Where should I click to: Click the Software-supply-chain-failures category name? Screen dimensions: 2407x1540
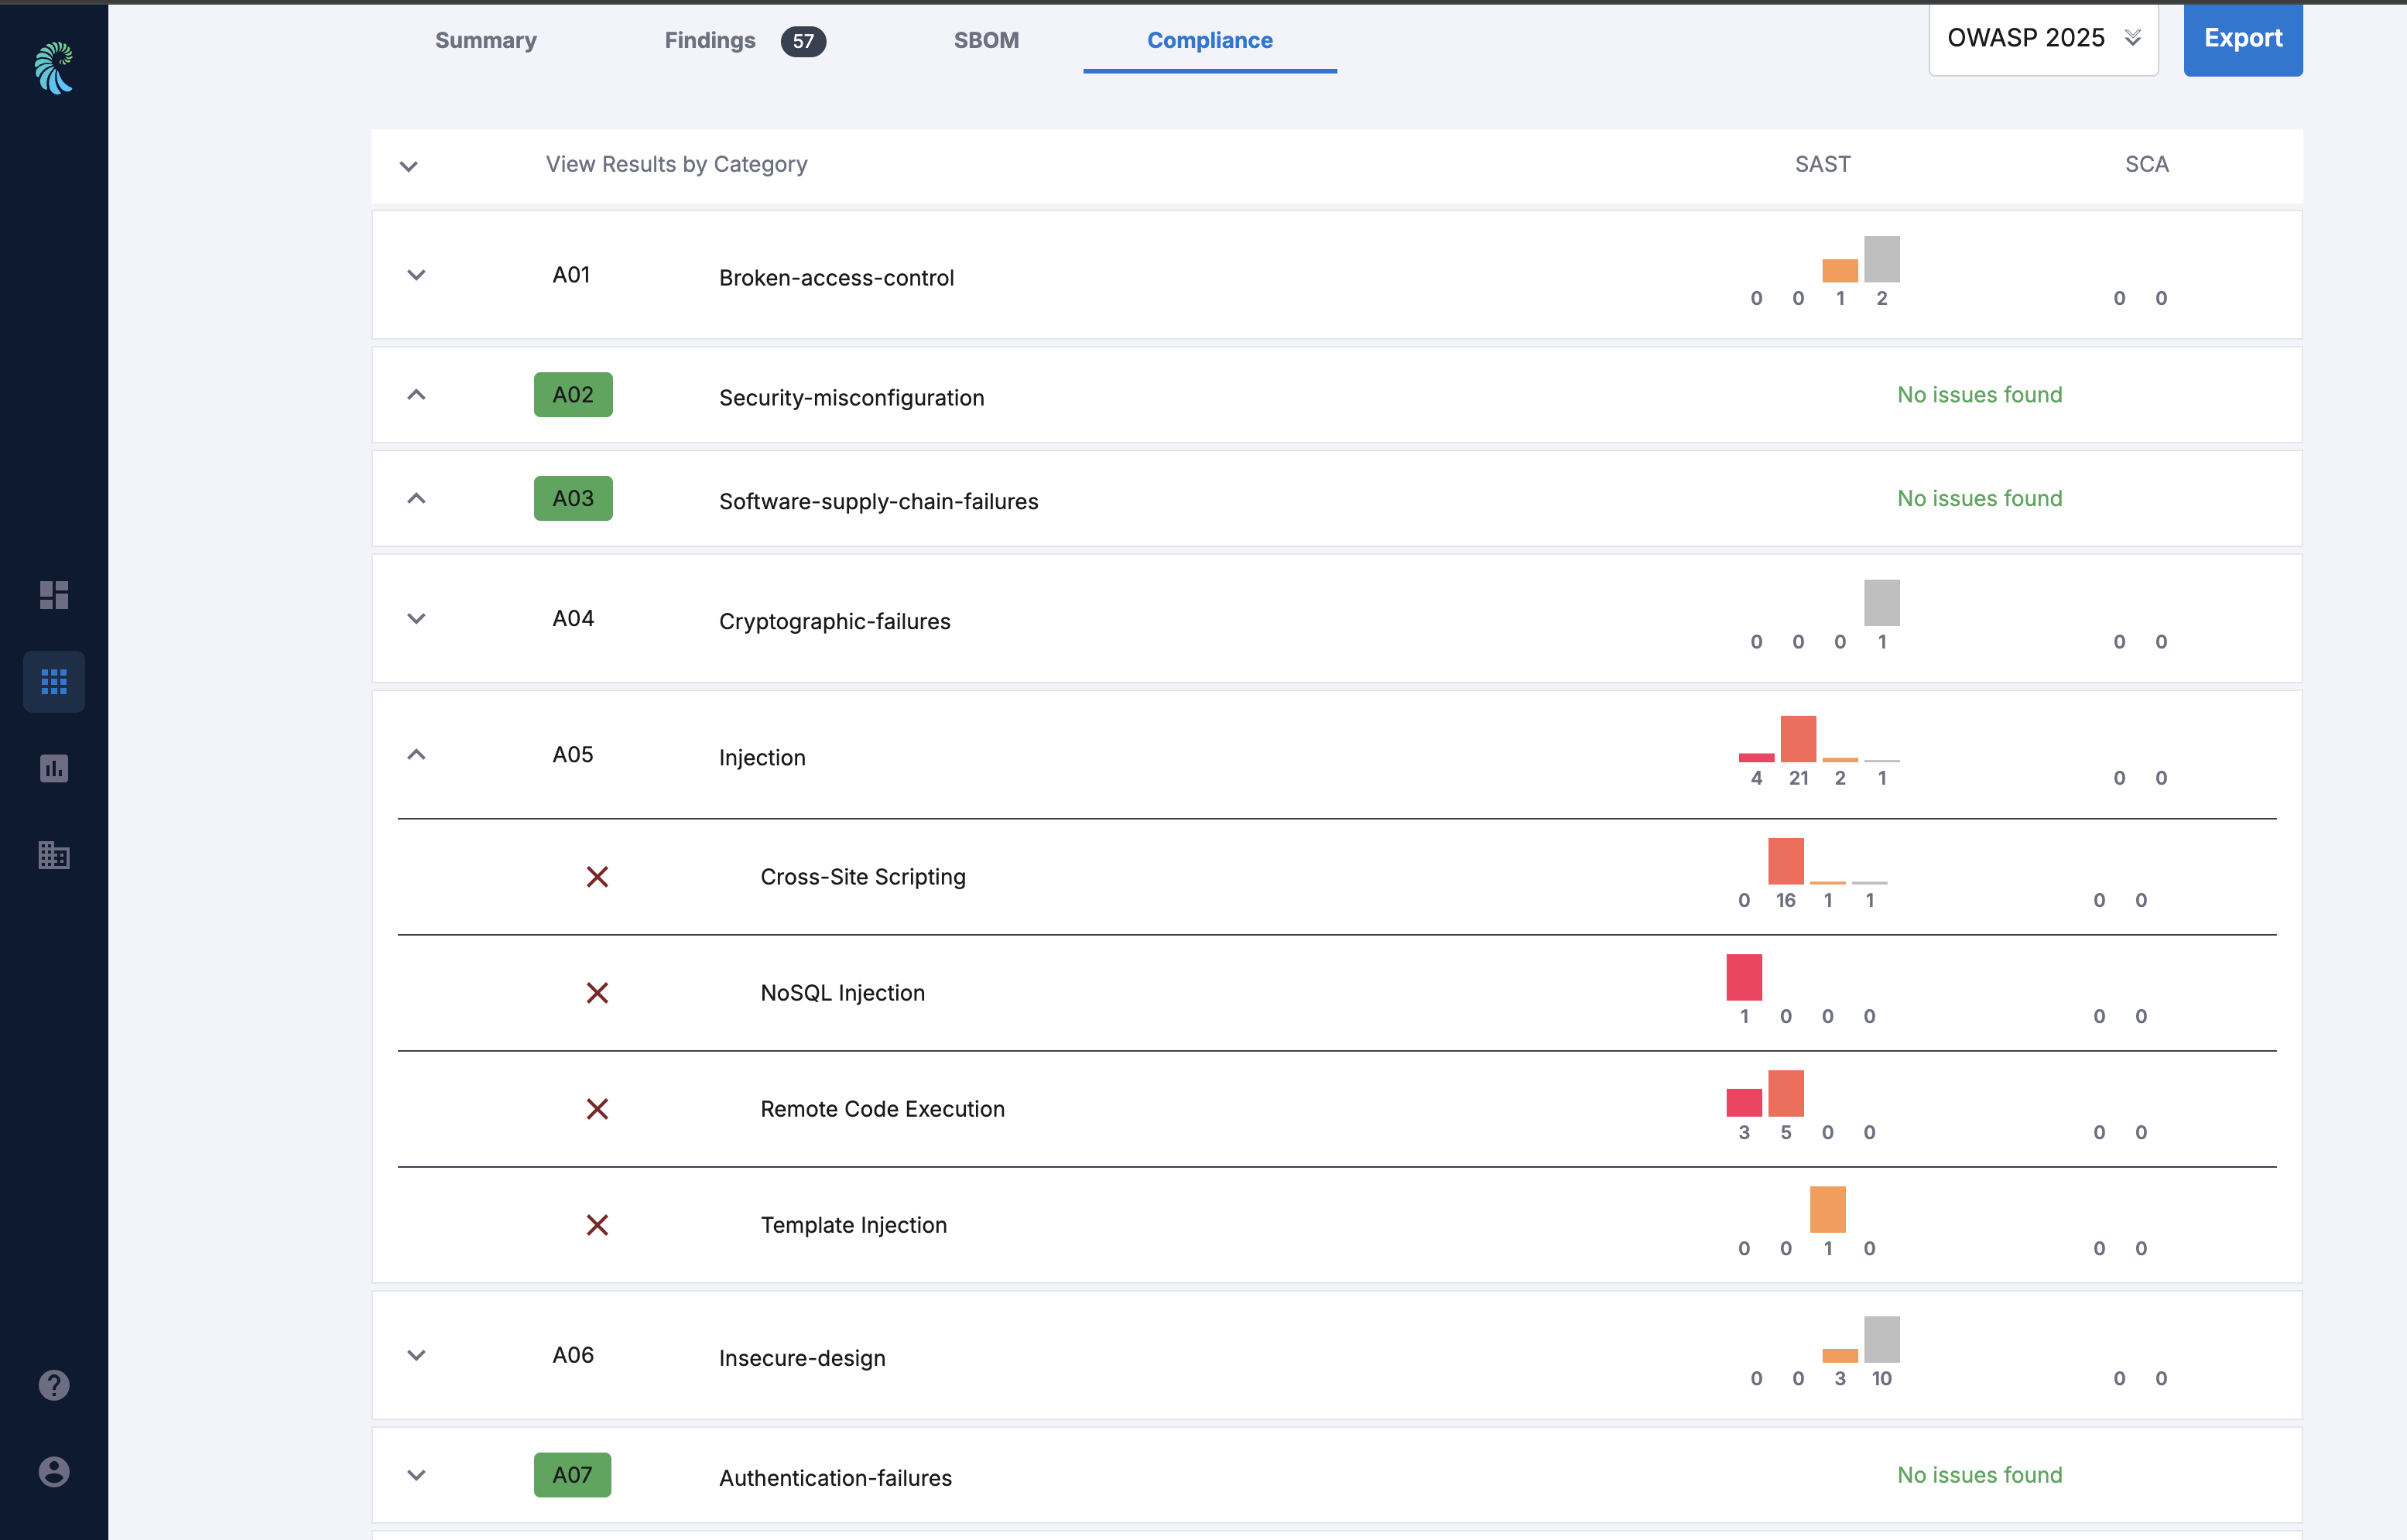(878, 501)
